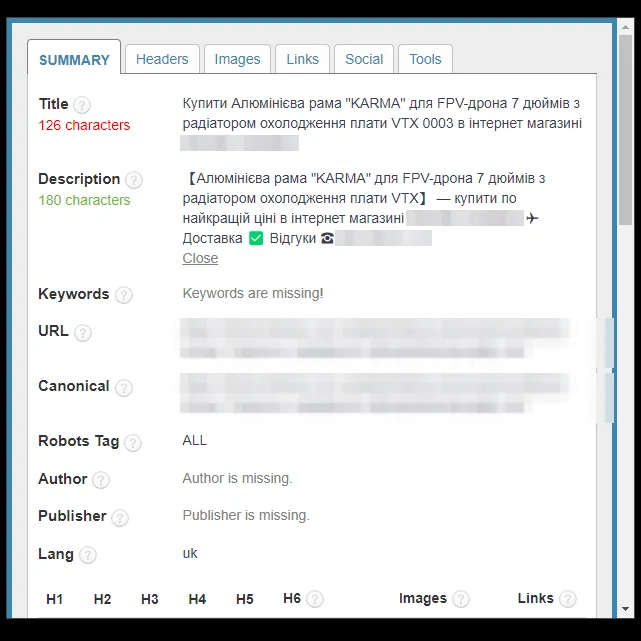Open the Headers tab

point(162,59)
